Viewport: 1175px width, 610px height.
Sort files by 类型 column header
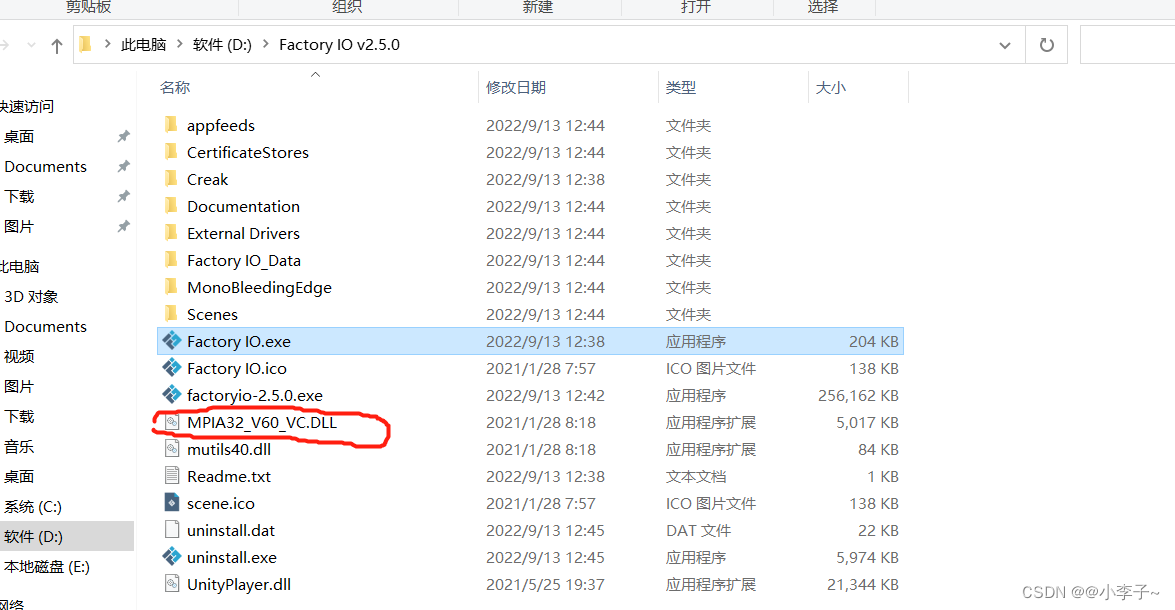click(x=680, y=88)
